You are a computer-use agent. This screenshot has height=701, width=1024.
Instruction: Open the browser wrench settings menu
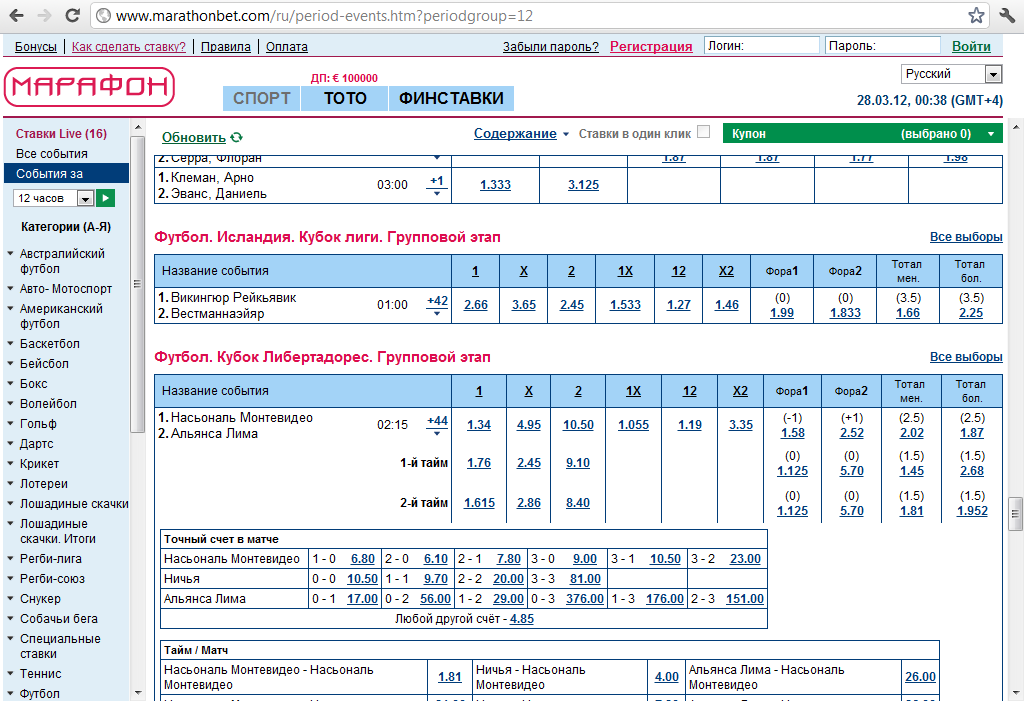[1007, 16]
